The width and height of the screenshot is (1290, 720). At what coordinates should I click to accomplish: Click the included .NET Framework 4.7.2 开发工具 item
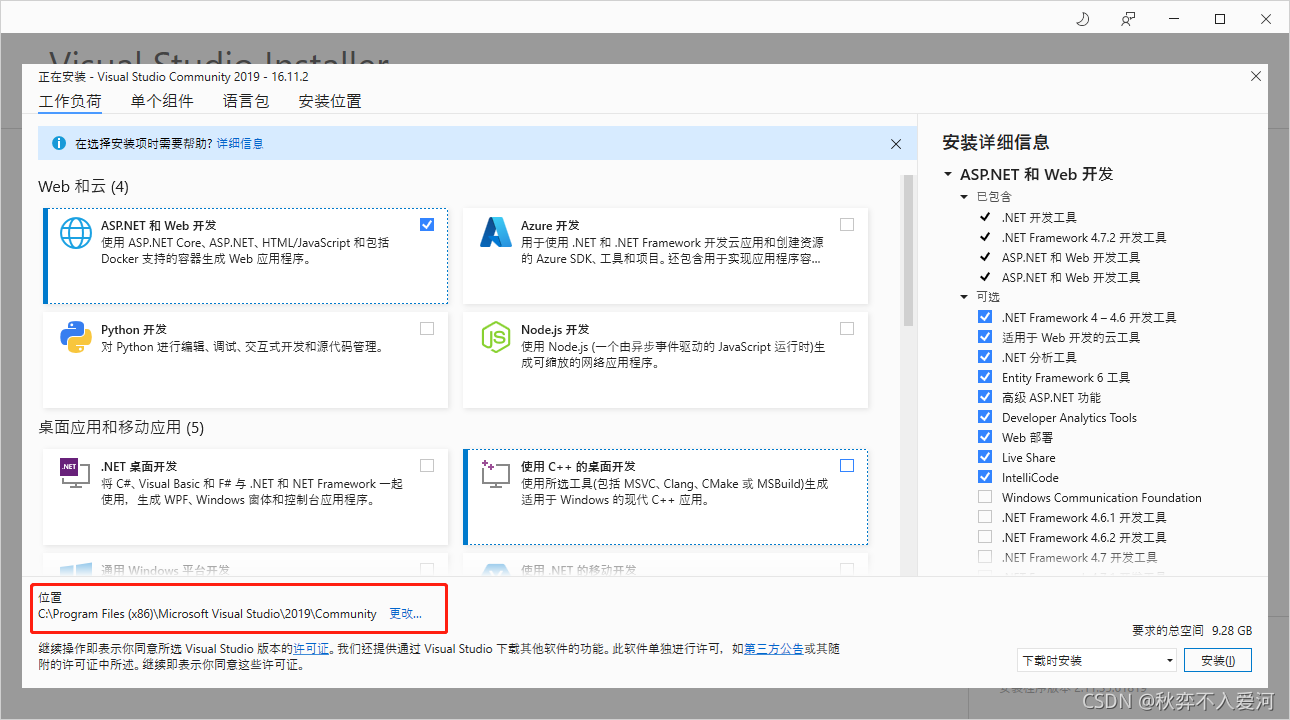click(x=1084, y=237)
